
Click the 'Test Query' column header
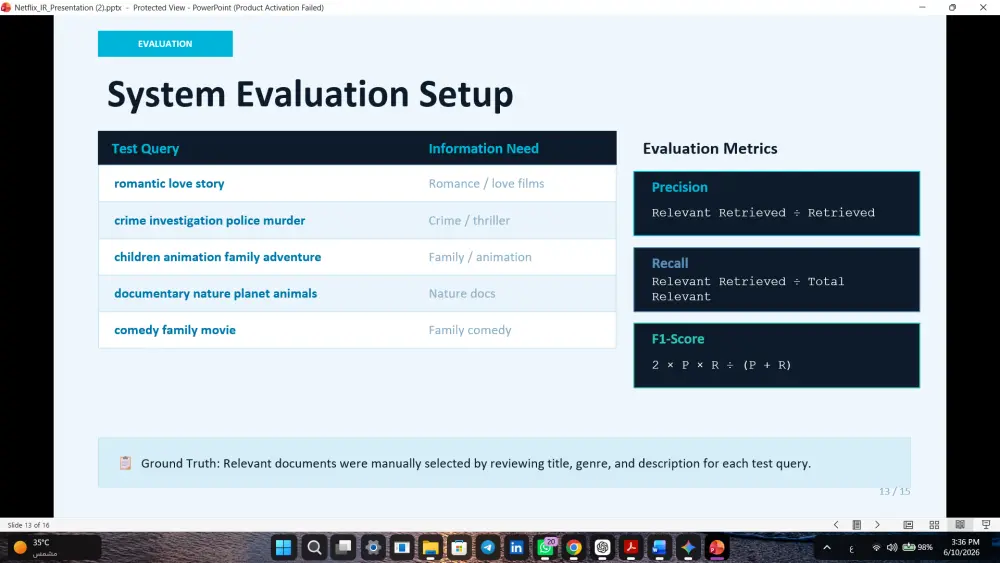pos(145,149)
